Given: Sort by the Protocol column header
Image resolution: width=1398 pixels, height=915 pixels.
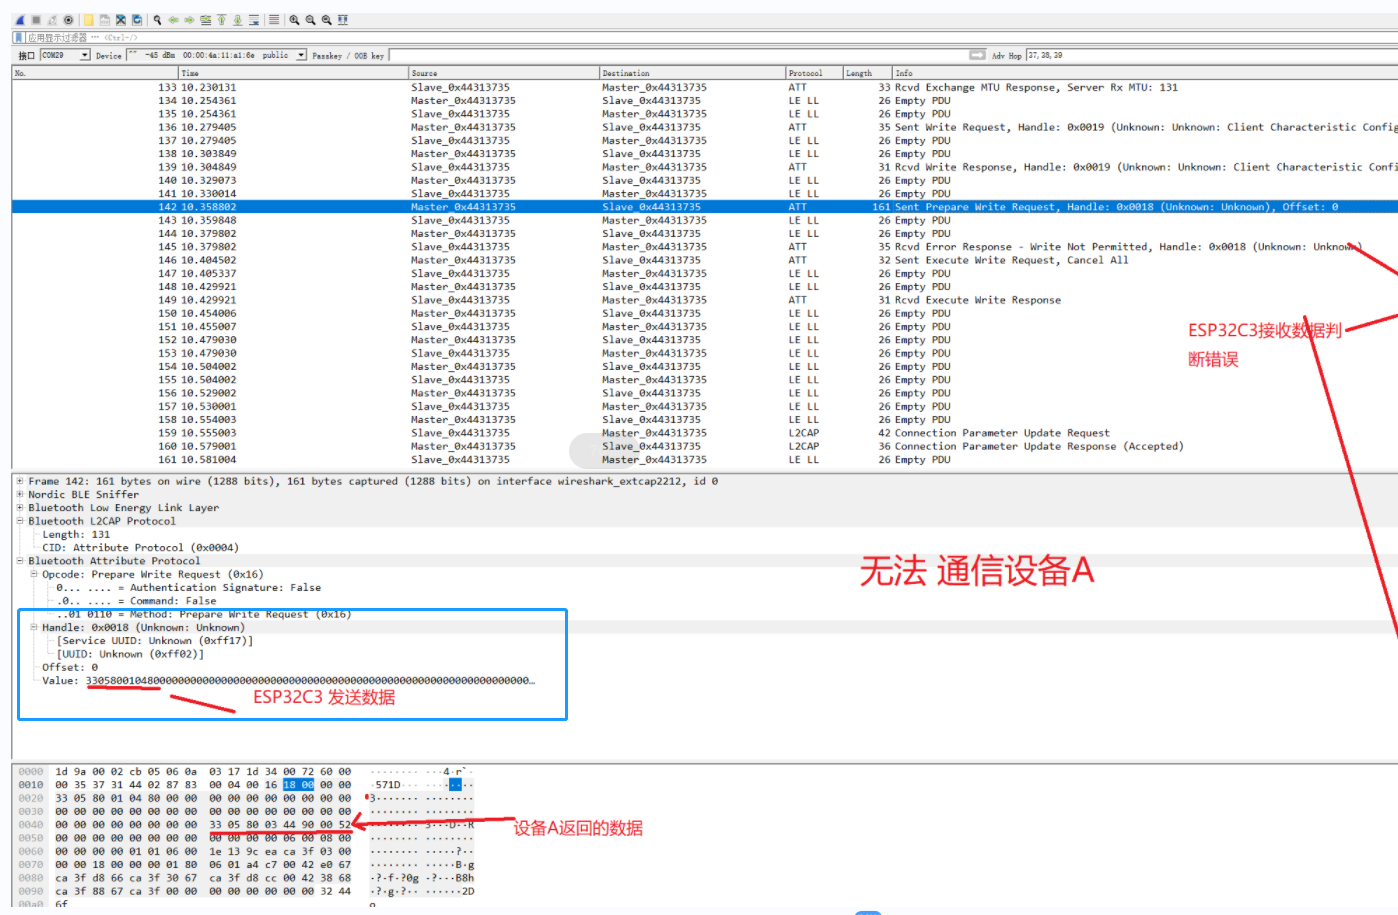Looking at the screenshot, I should pyautogui.click(x=814, y=73).
